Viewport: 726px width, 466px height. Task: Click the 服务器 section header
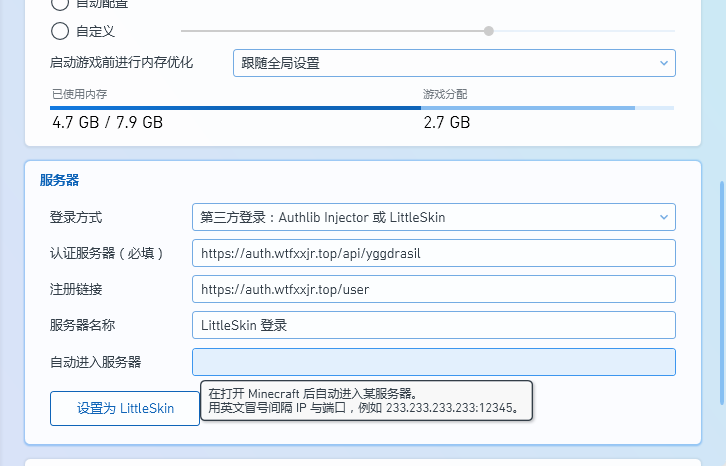(60, 181)
